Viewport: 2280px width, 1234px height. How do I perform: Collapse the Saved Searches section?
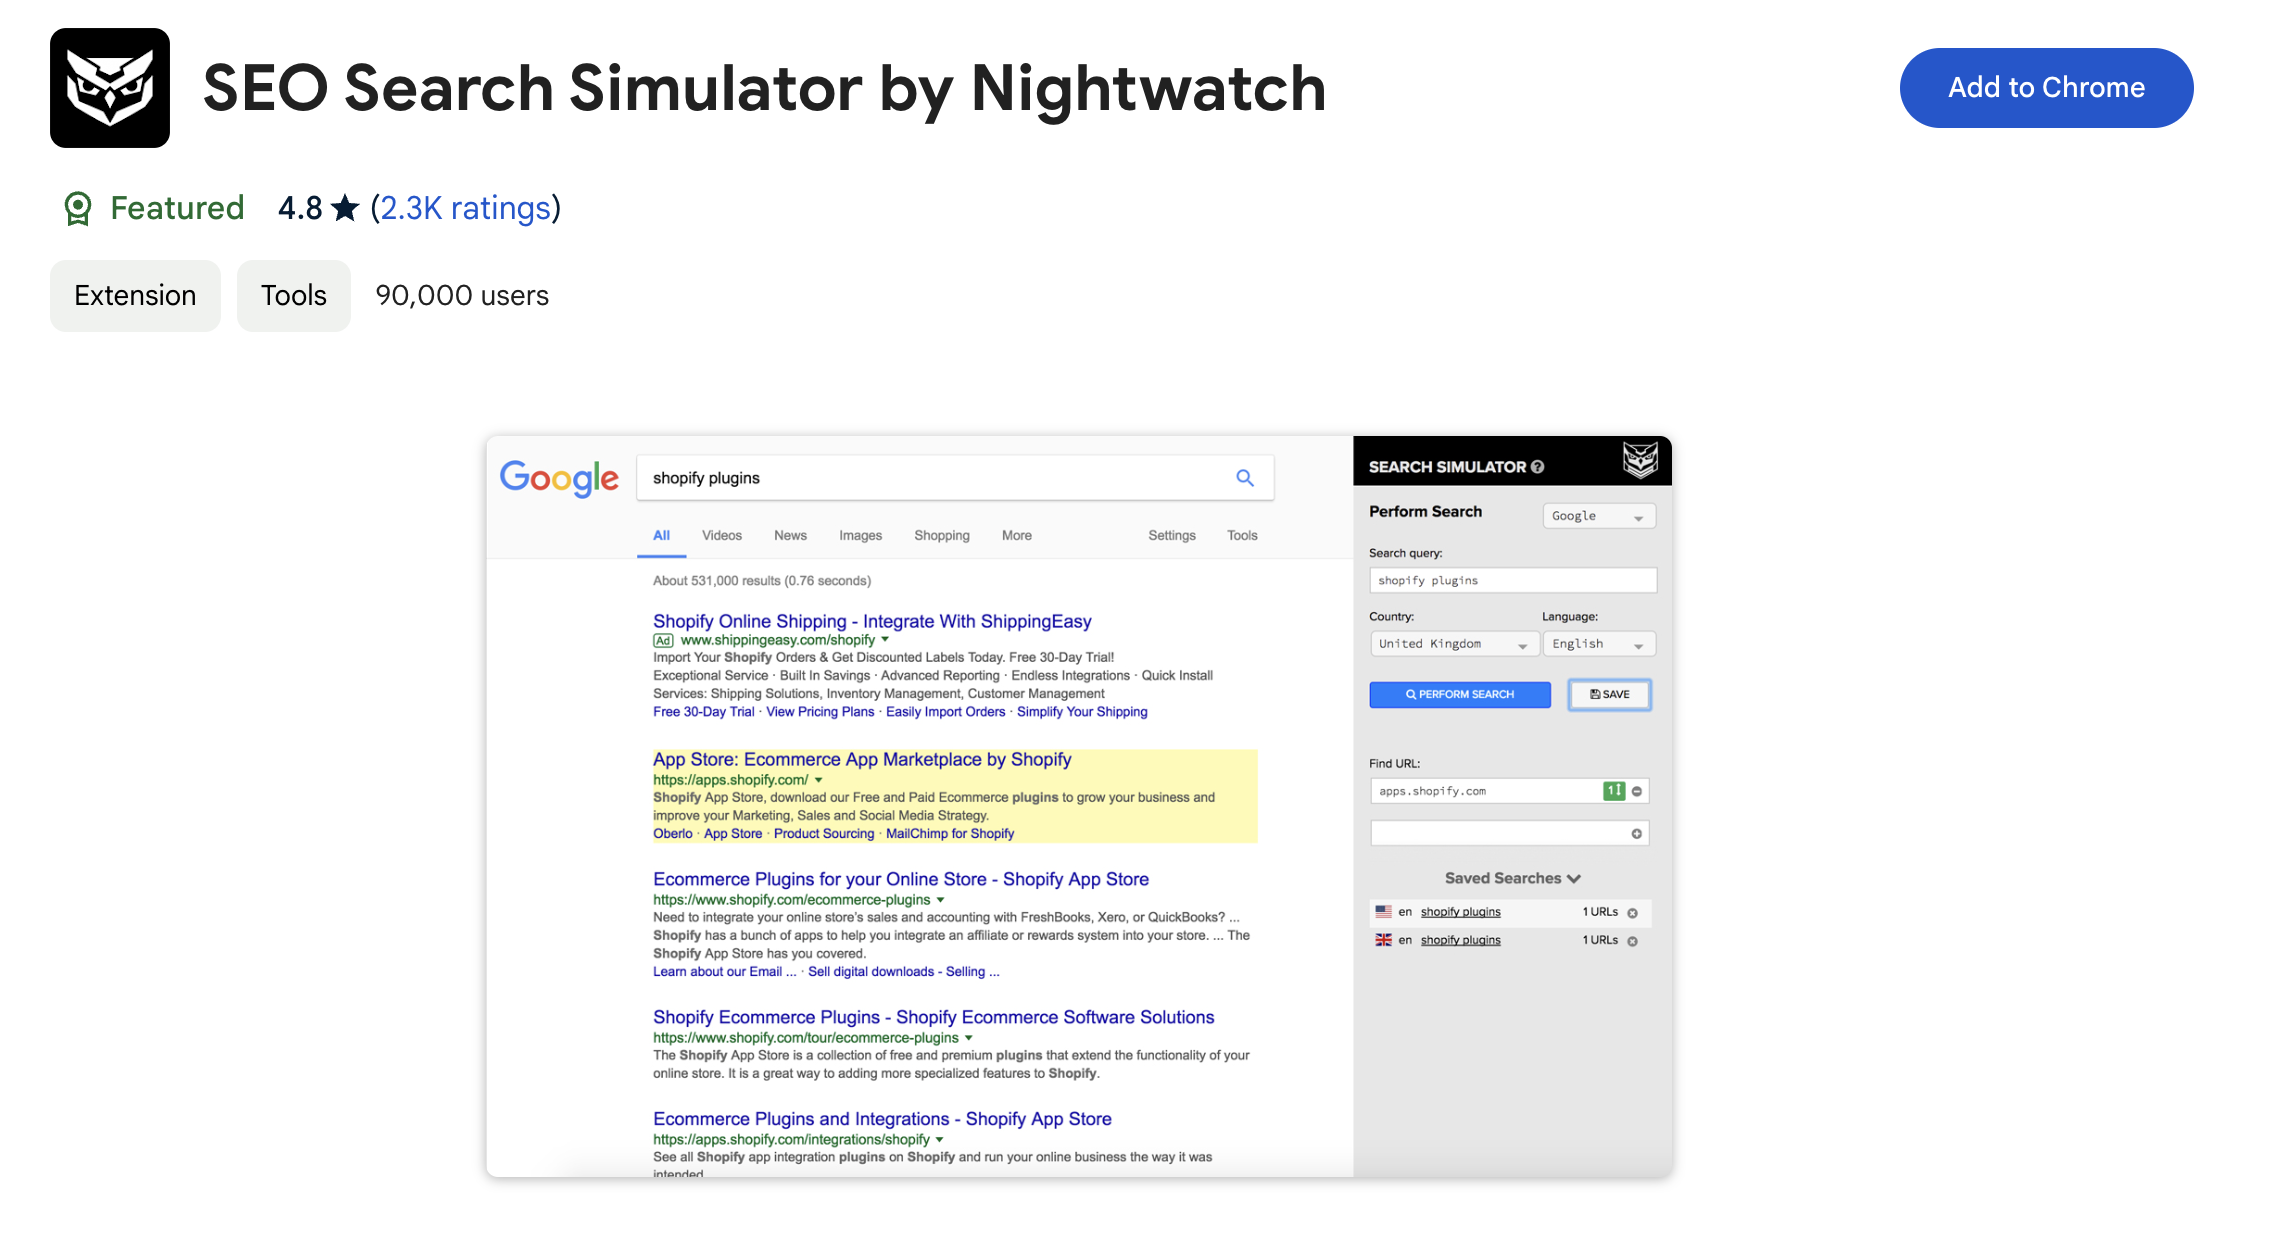click(x=1512, y=878)
